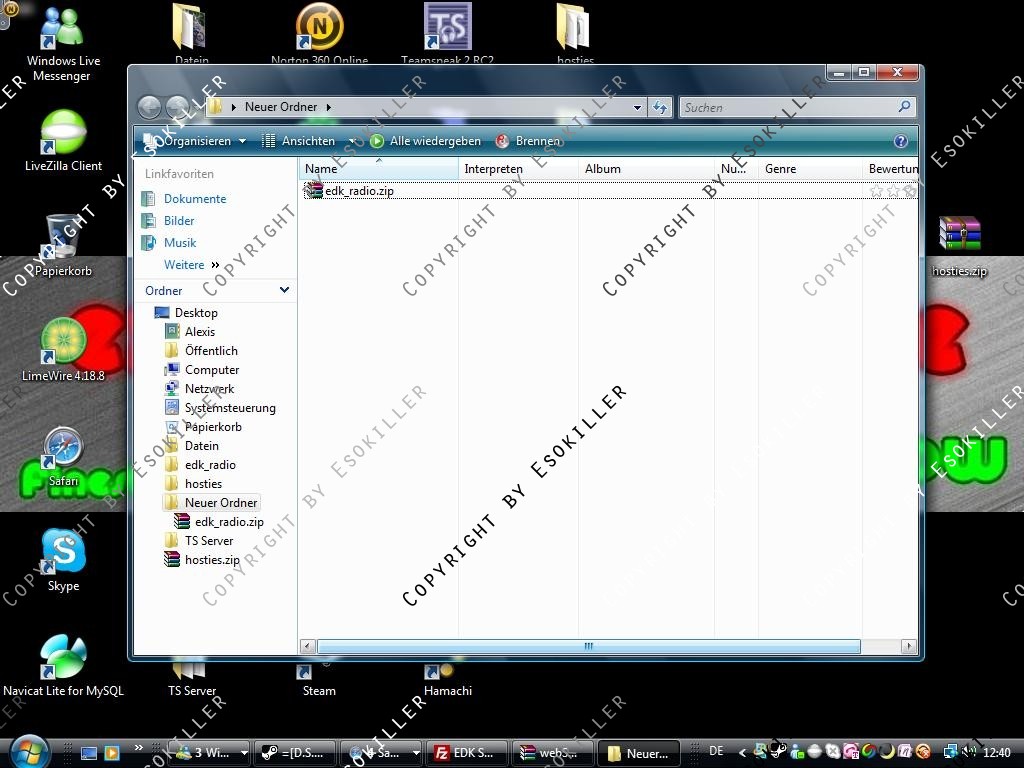
Task: Sort by Name column header
Action: tap(380, 168)
